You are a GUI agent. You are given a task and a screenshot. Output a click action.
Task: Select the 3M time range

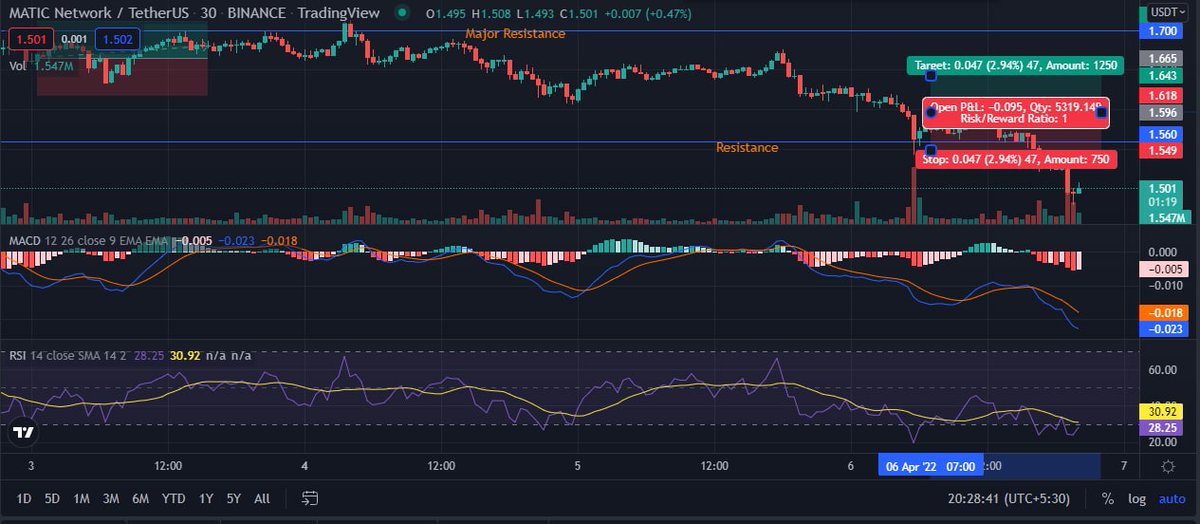pos(111,498)
